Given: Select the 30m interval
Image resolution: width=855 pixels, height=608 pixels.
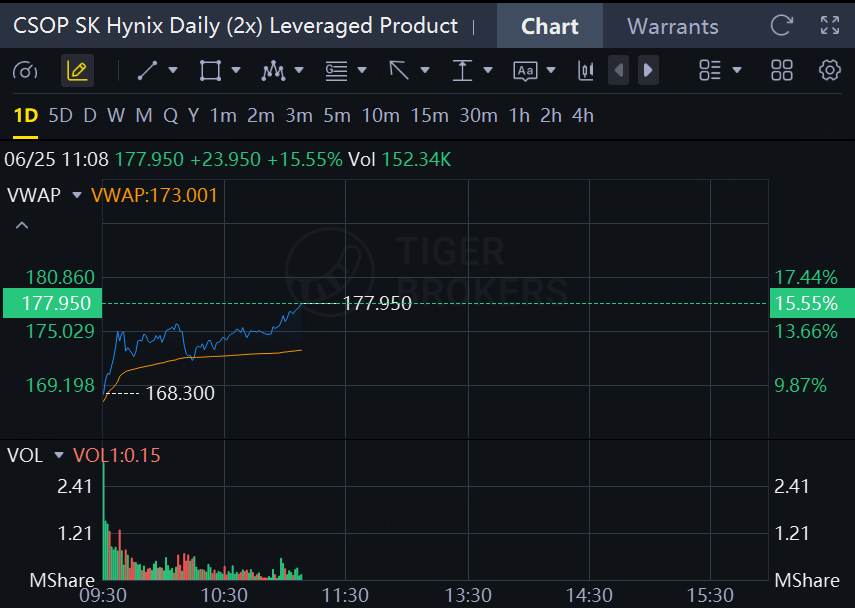Looking at the screenshot, I should coord(478,116).
